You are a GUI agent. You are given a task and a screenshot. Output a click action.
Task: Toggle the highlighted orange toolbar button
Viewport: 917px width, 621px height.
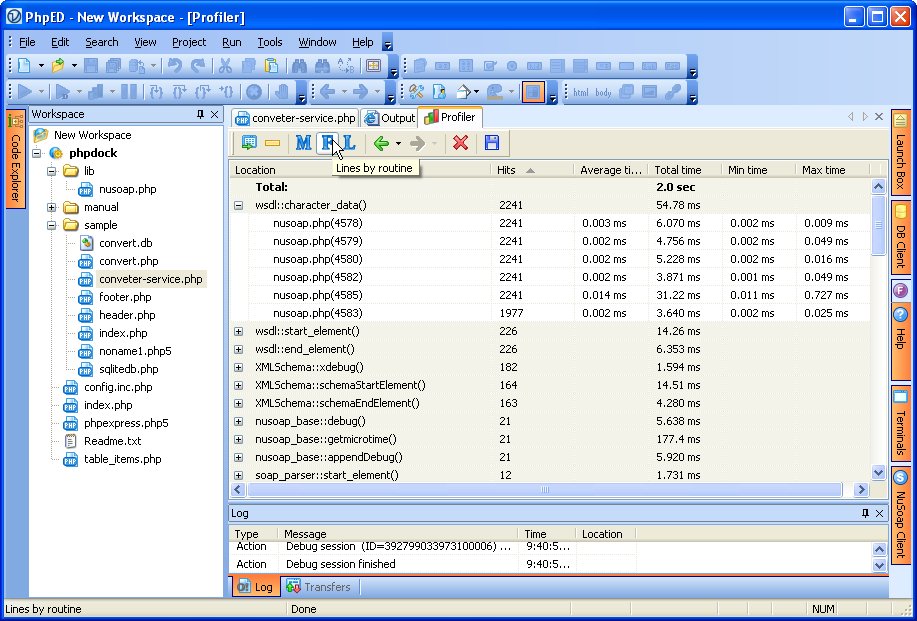pos(533,92)
